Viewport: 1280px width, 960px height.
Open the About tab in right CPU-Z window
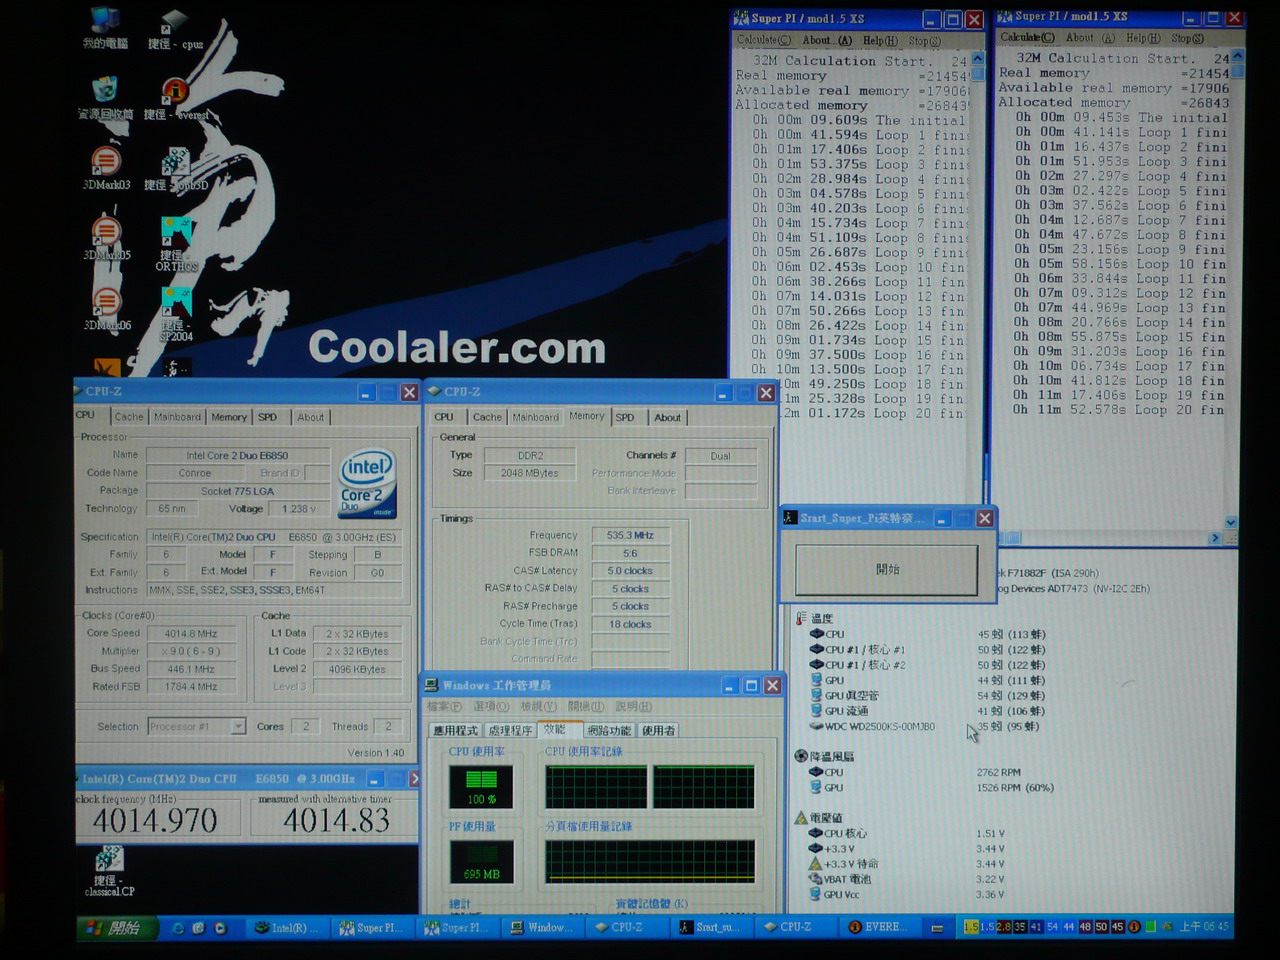pyautogui.click(x=668, y=417)
